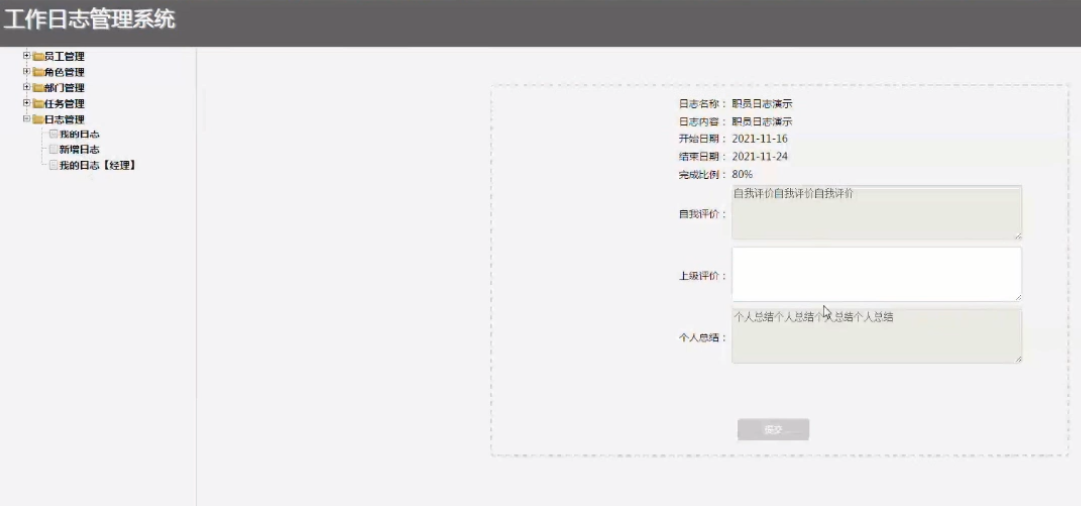Click the 员工管理 folder icon

(37, 56)
